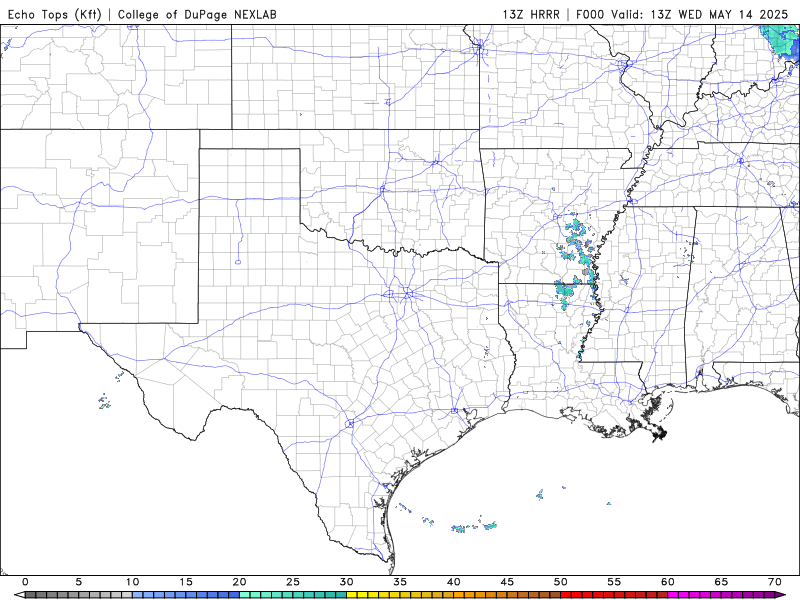Click the teal echo area in the top-right corner

(781, 41)
